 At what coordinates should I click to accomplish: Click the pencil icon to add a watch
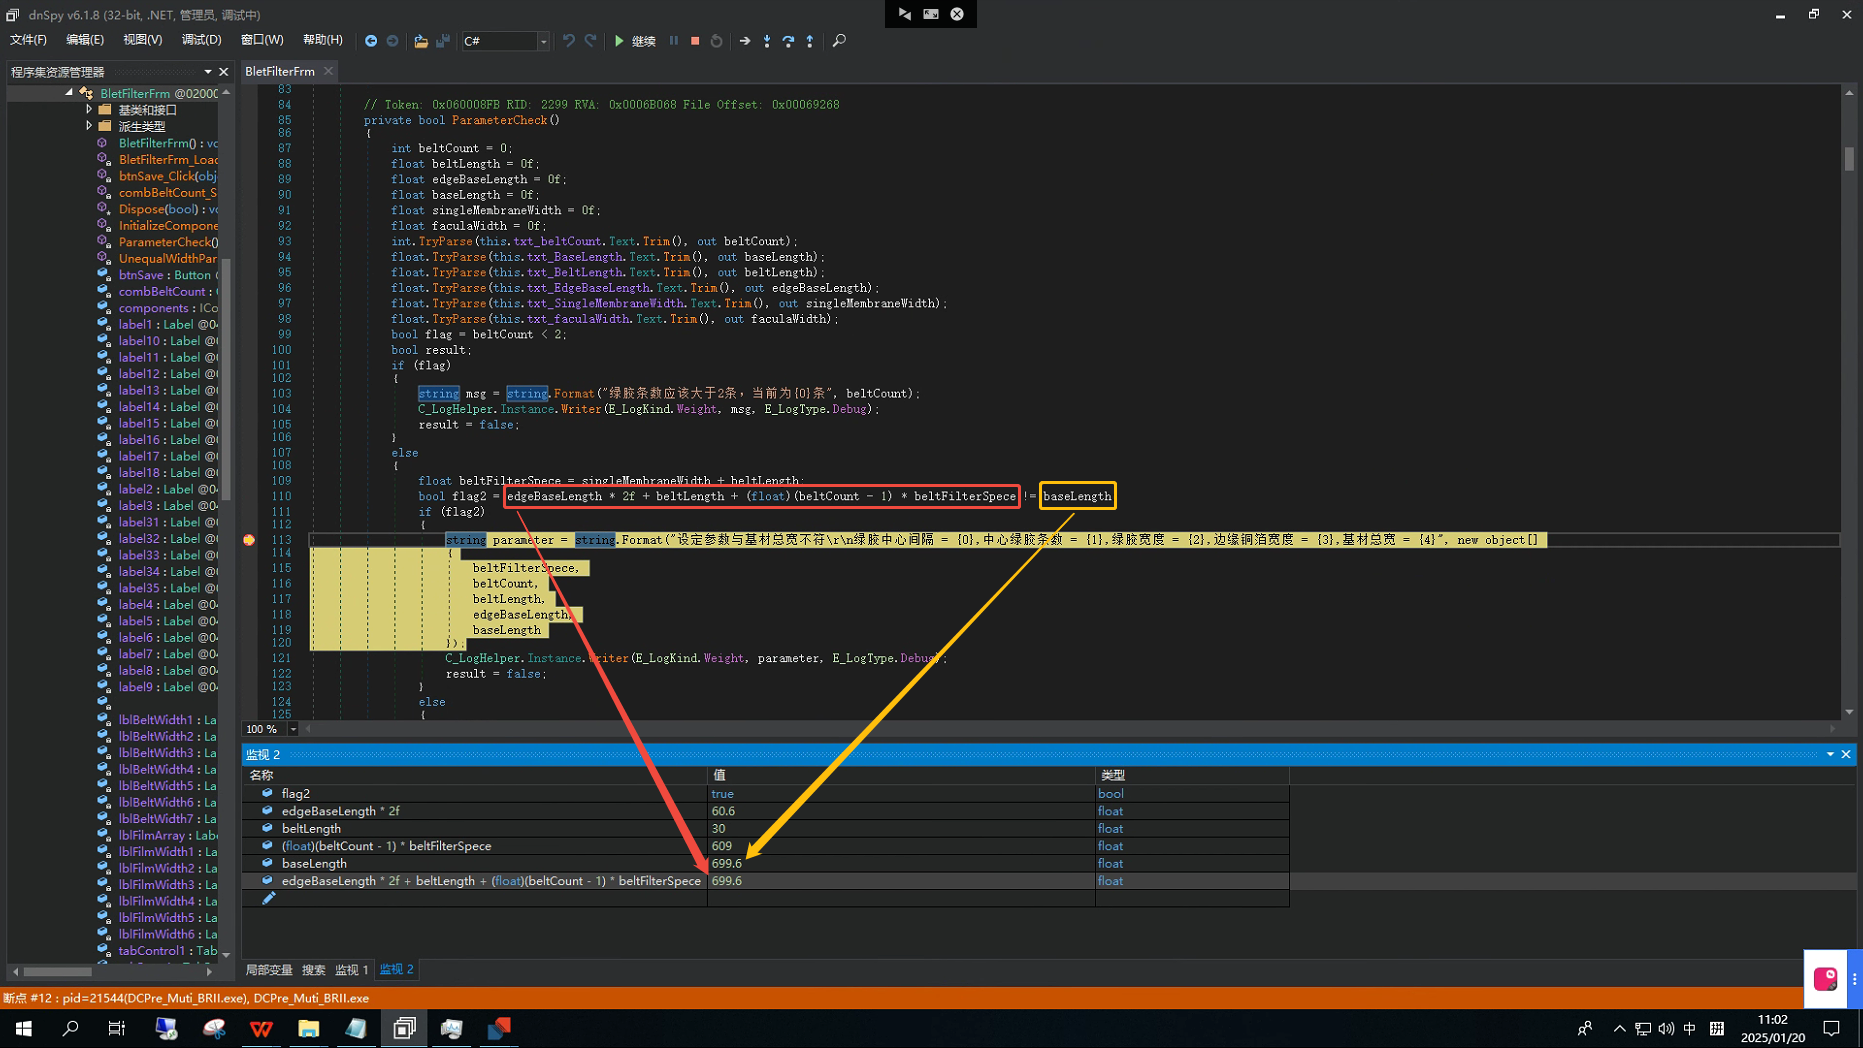pyautogui.click(x=268, y=899)
